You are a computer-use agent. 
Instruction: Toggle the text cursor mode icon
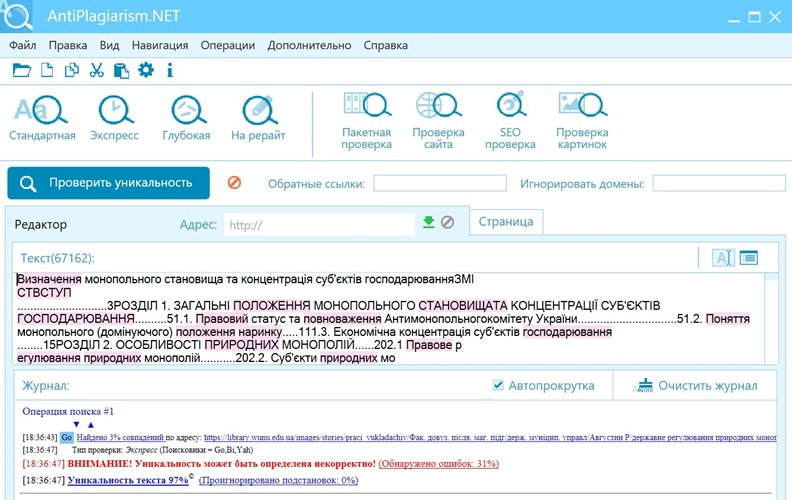(x=723, y=258)
